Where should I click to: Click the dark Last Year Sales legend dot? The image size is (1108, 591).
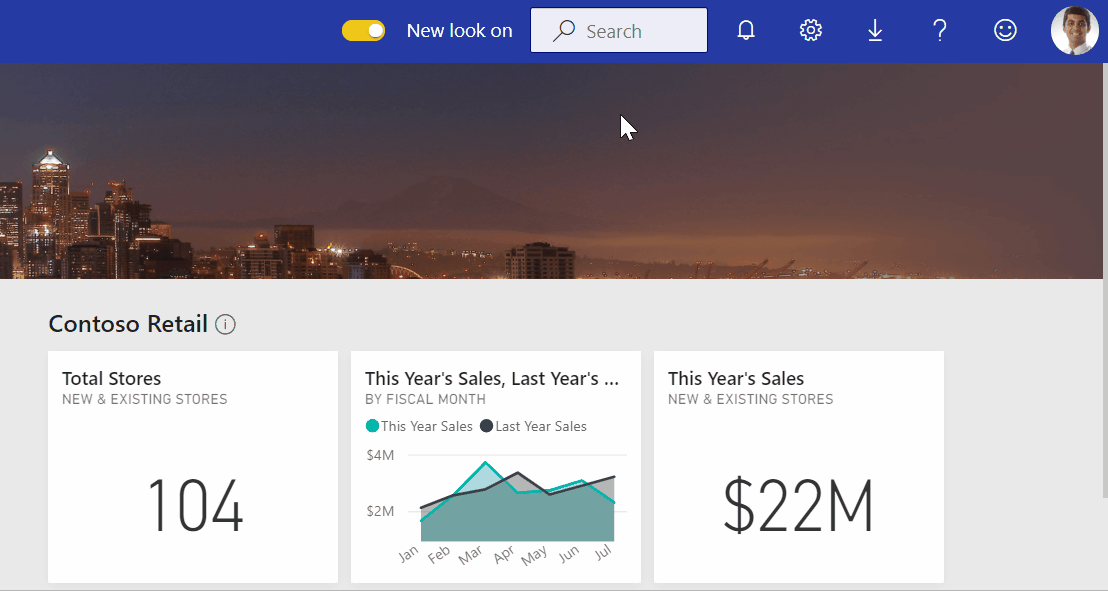(487, 426)
